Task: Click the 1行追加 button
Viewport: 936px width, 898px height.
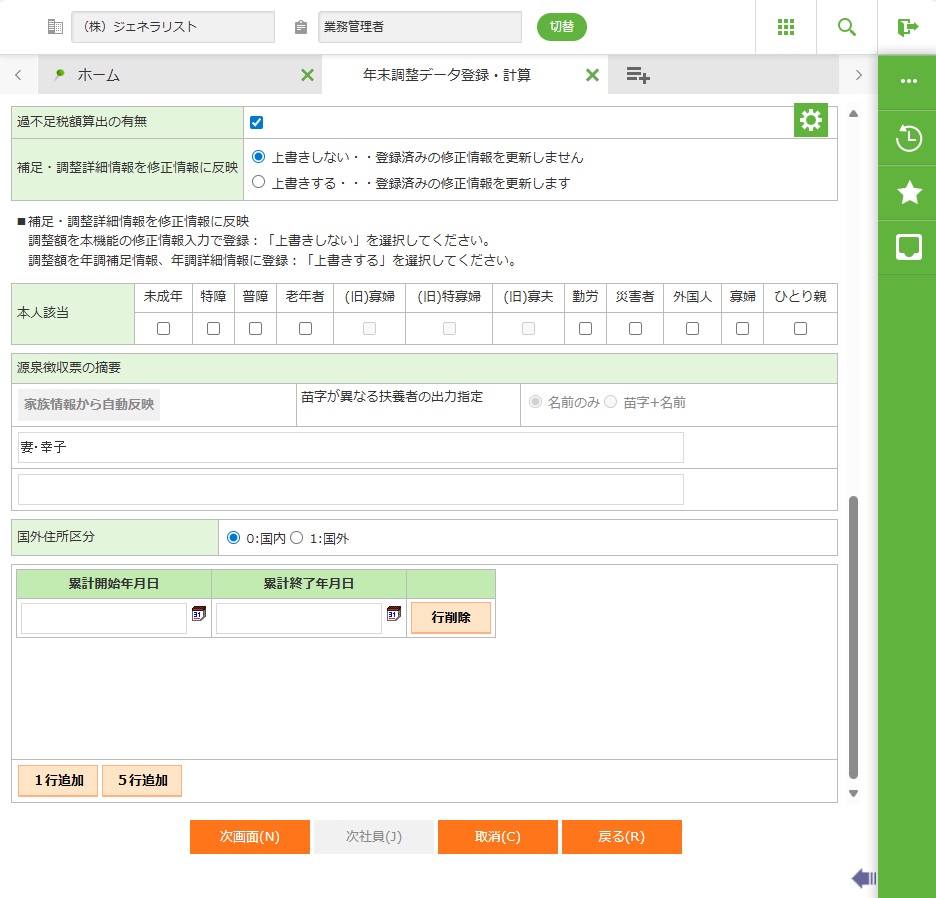Action: [x=59, y=780]
